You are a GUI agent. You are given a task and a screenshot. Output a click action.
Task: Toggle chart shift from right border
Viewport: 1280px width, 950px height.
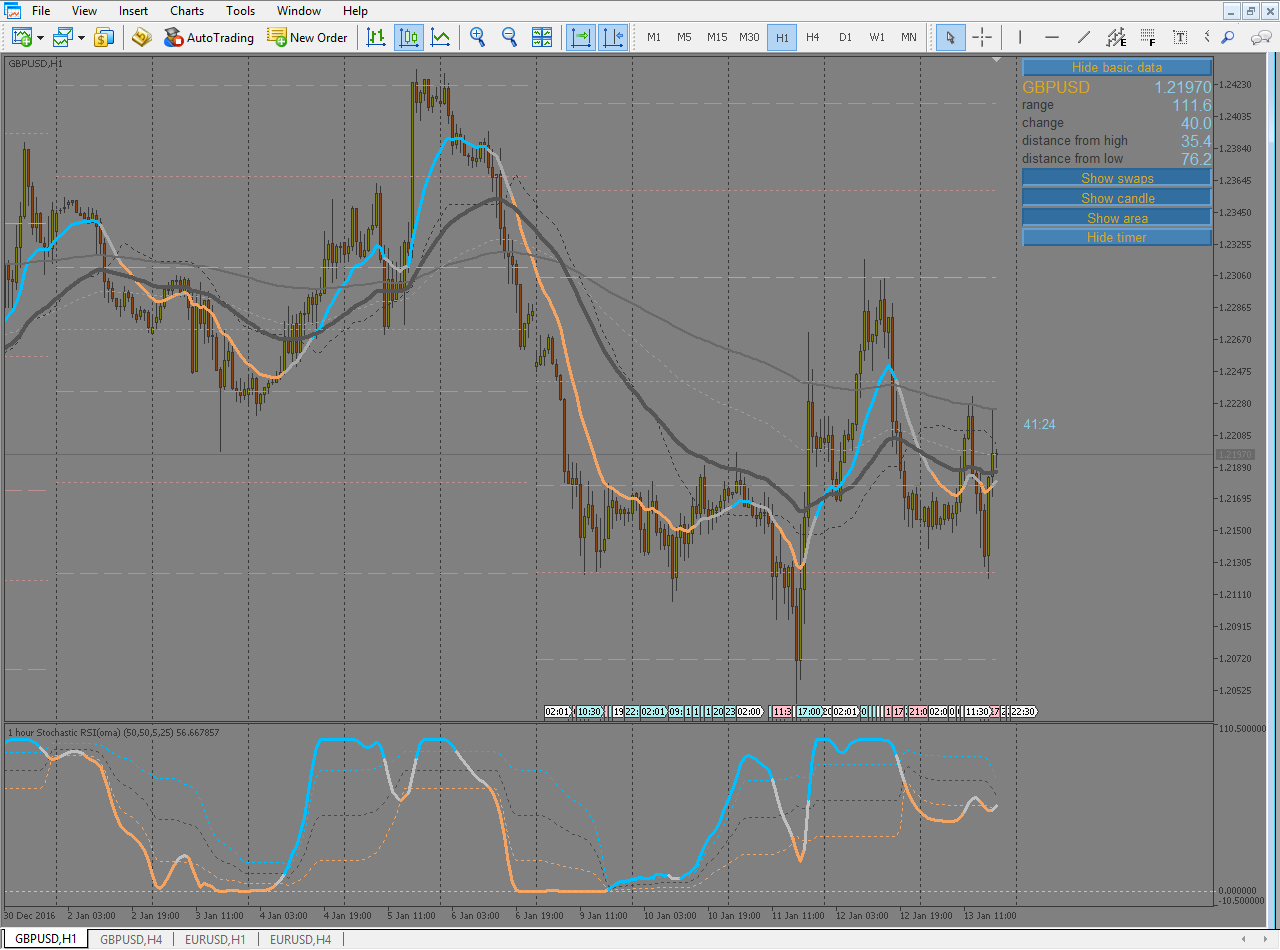tap(613, 38)
